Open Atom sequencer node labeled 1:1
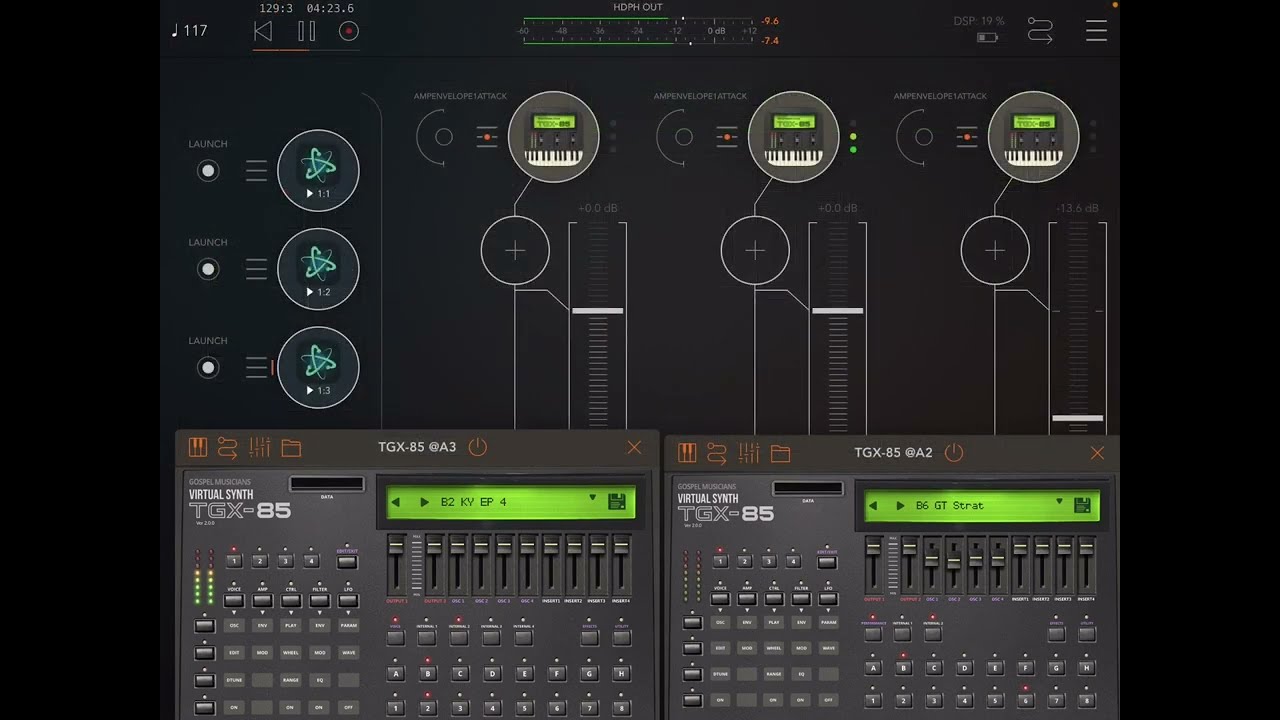 318,171
